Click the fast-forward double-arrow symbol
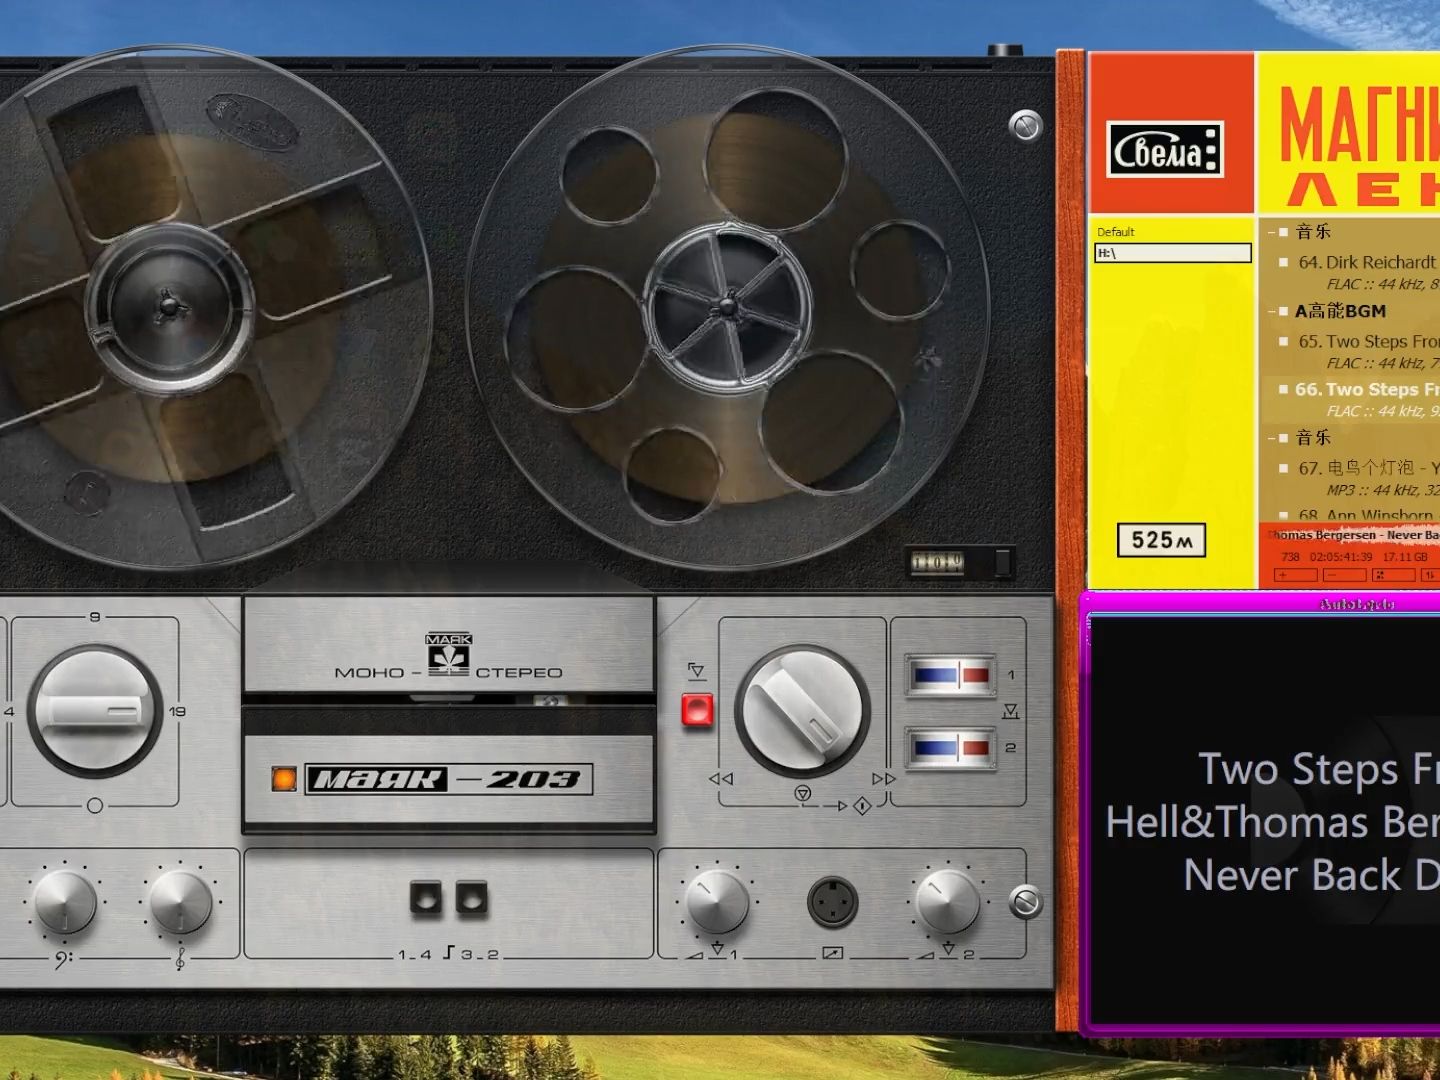Image resolution: width=1440 pixels, height=1080 pixels. [x=883, y=779]
